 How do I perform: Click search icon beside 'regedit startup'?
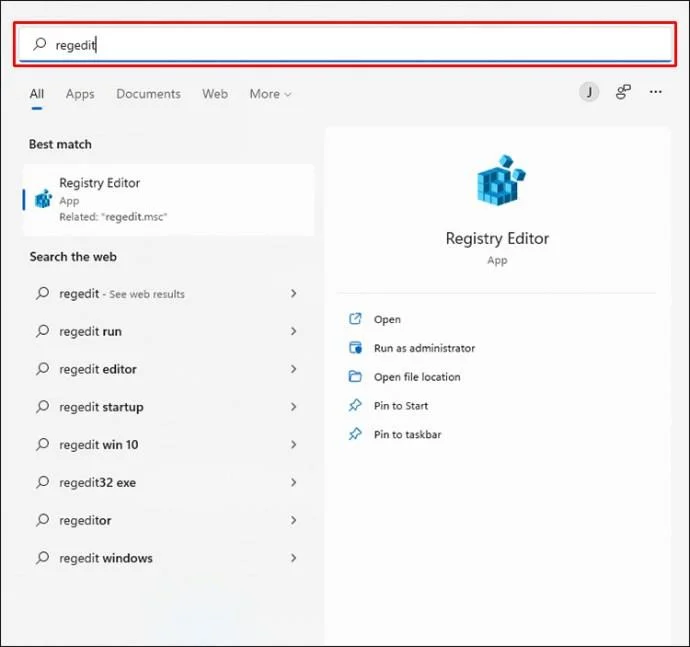click(x=42, y=406)
